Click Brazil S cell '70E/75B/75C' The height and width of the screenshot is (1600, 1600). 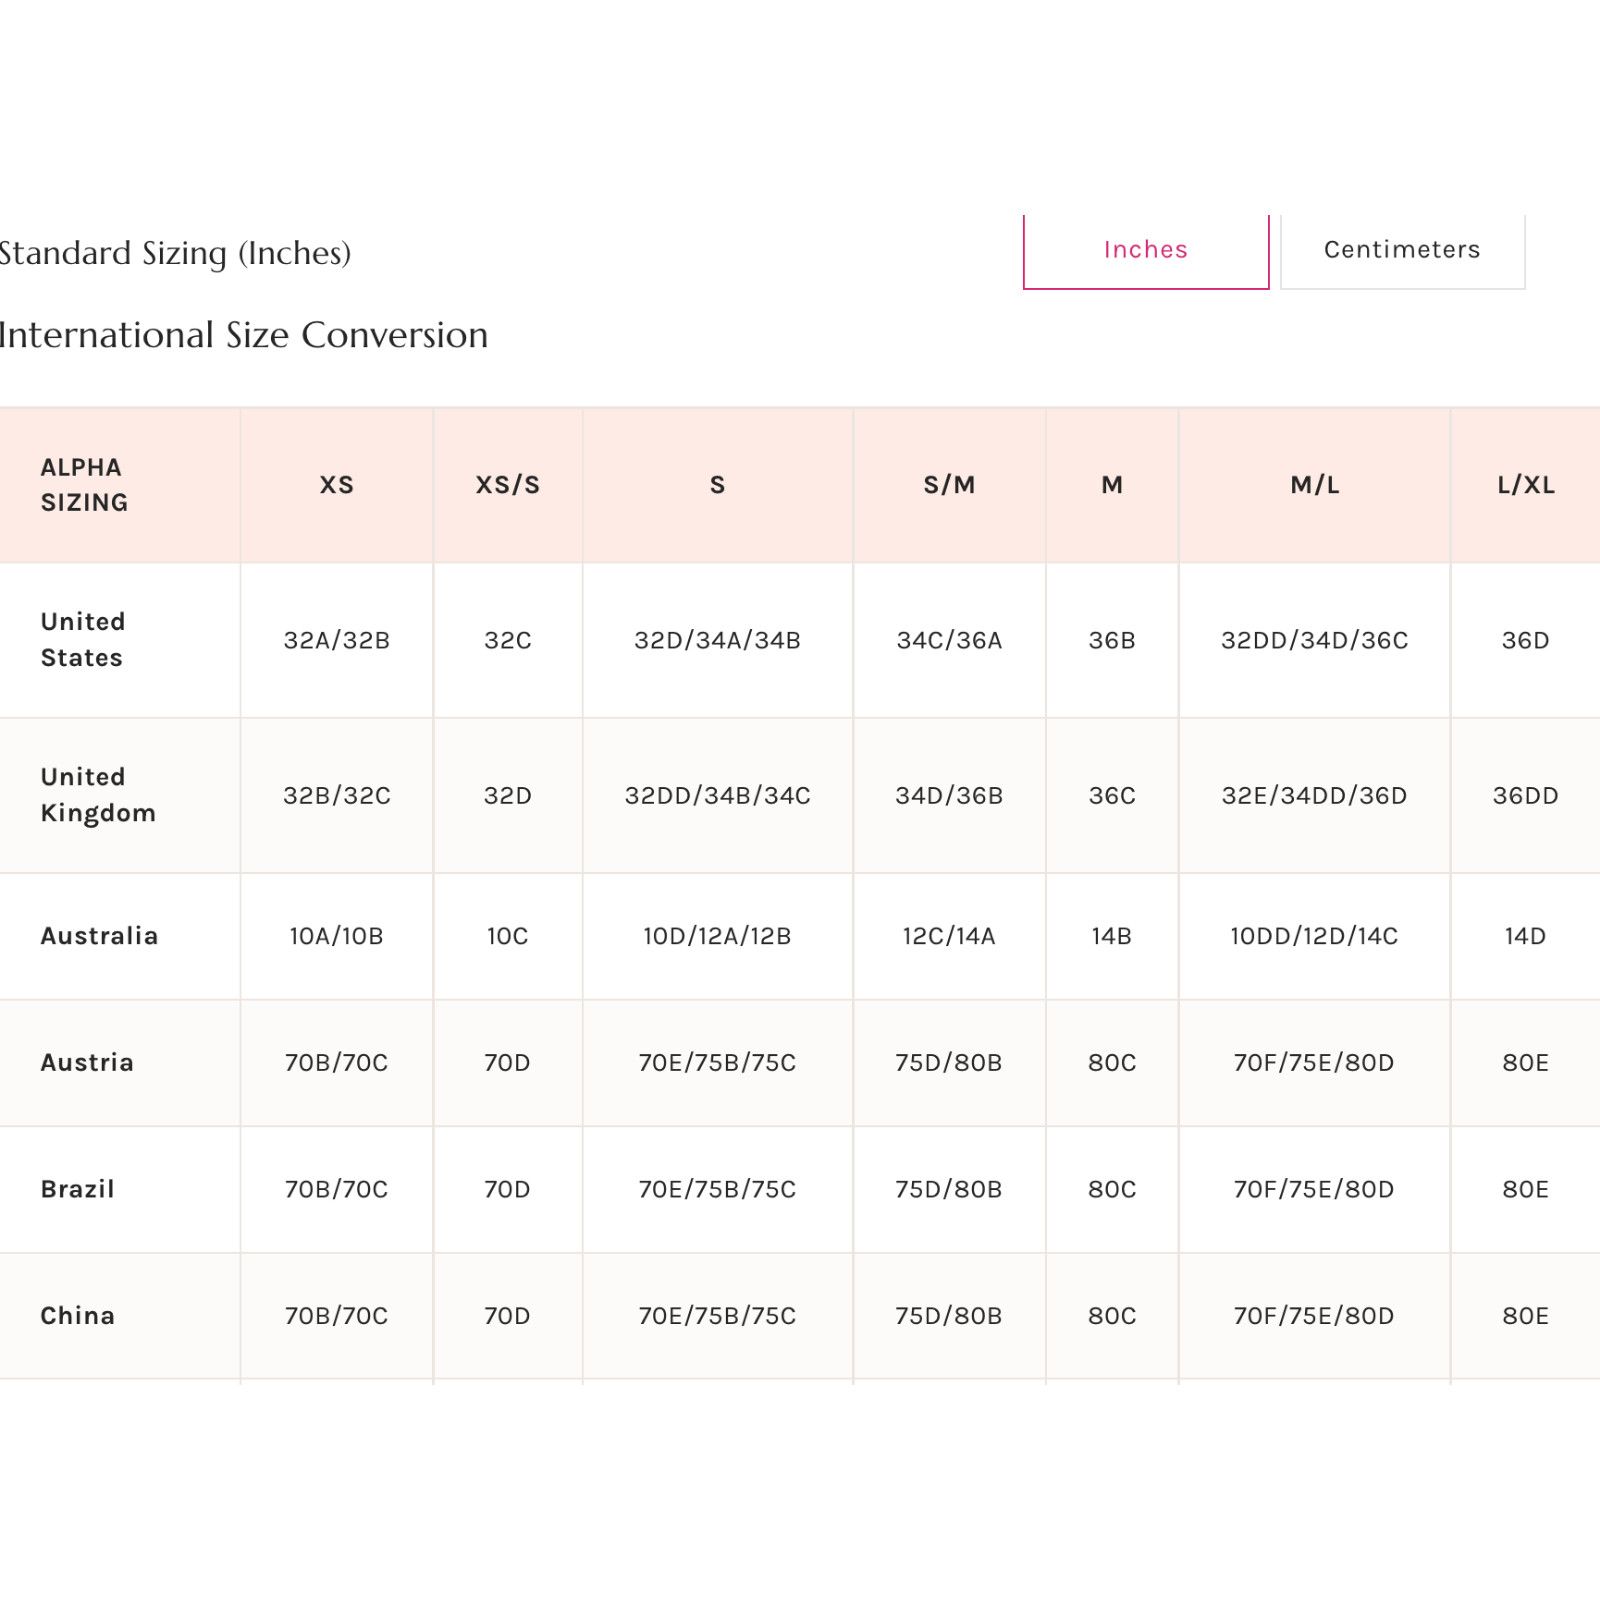point(718,1190)
